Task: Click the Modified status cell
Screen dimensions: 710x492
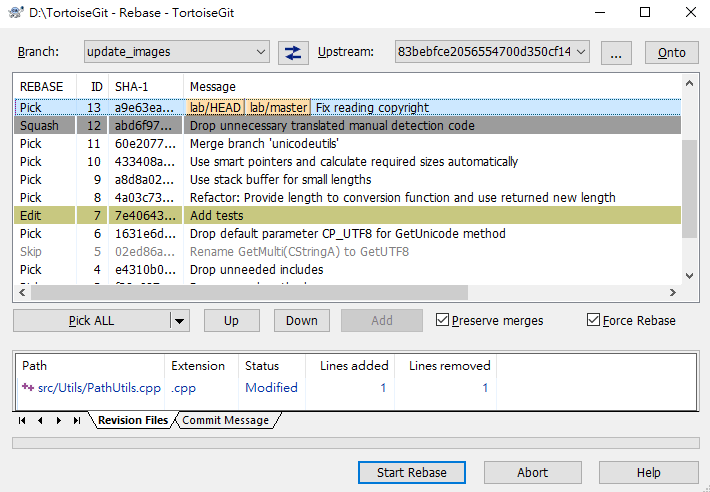Action: point(271,388)
